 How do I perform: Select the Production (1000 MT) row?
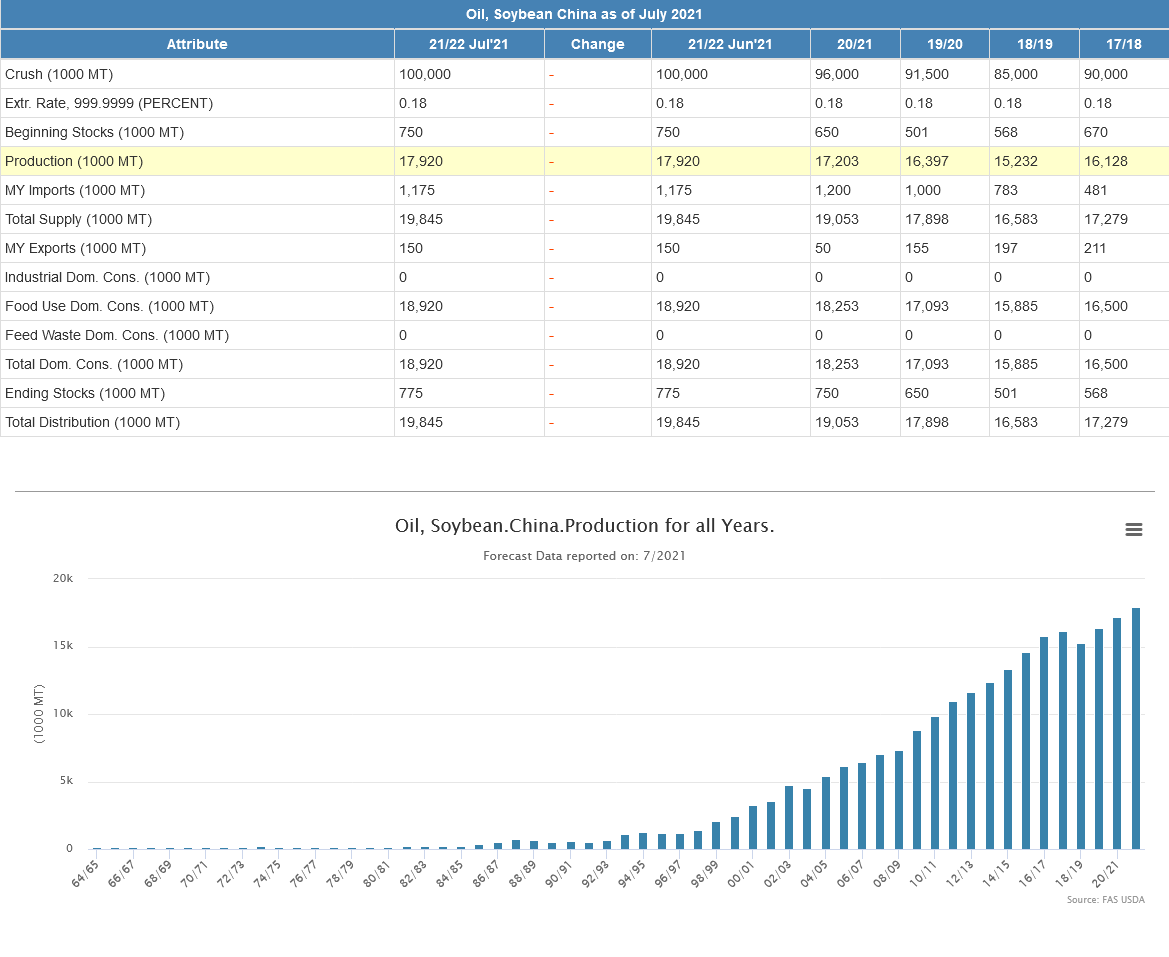pyautogui.click(x=74, y=161)
